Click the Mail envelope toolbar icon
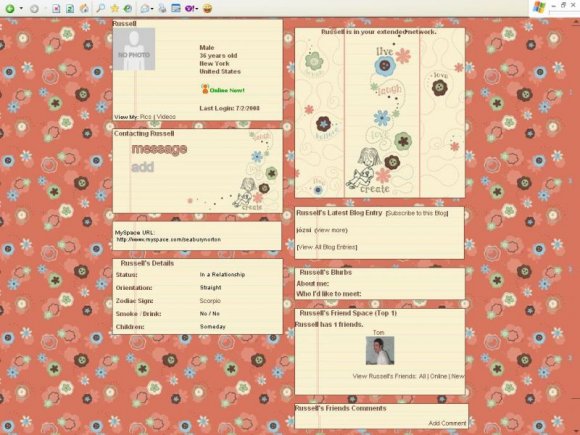Screen dimensions: 580x435 [x=145, y=8]
